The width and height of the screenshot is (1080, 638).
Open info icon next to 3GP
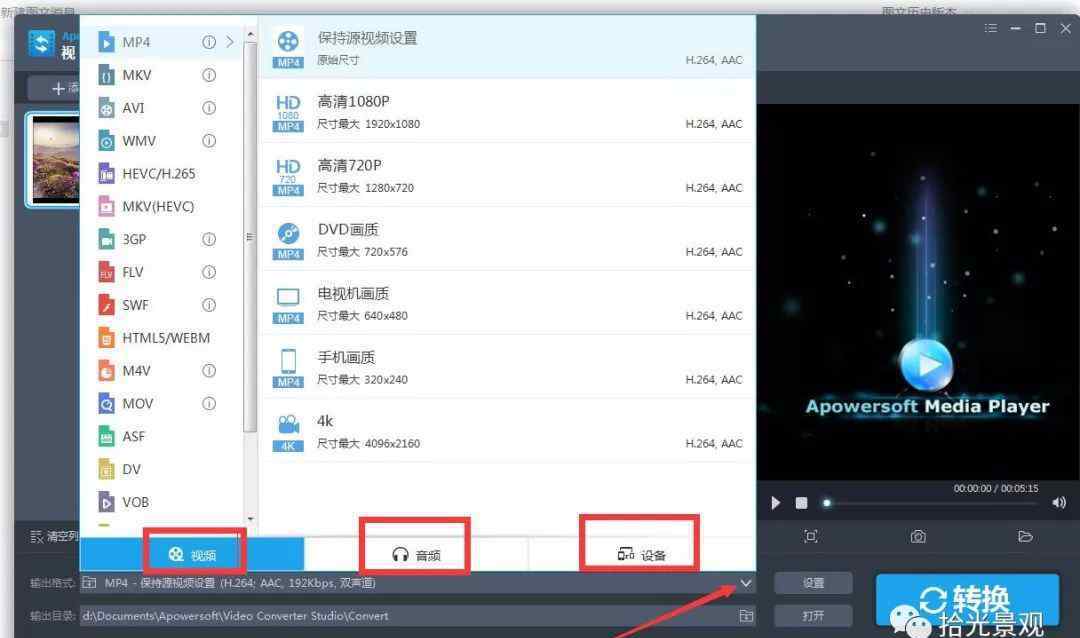[x=209, y=240]
